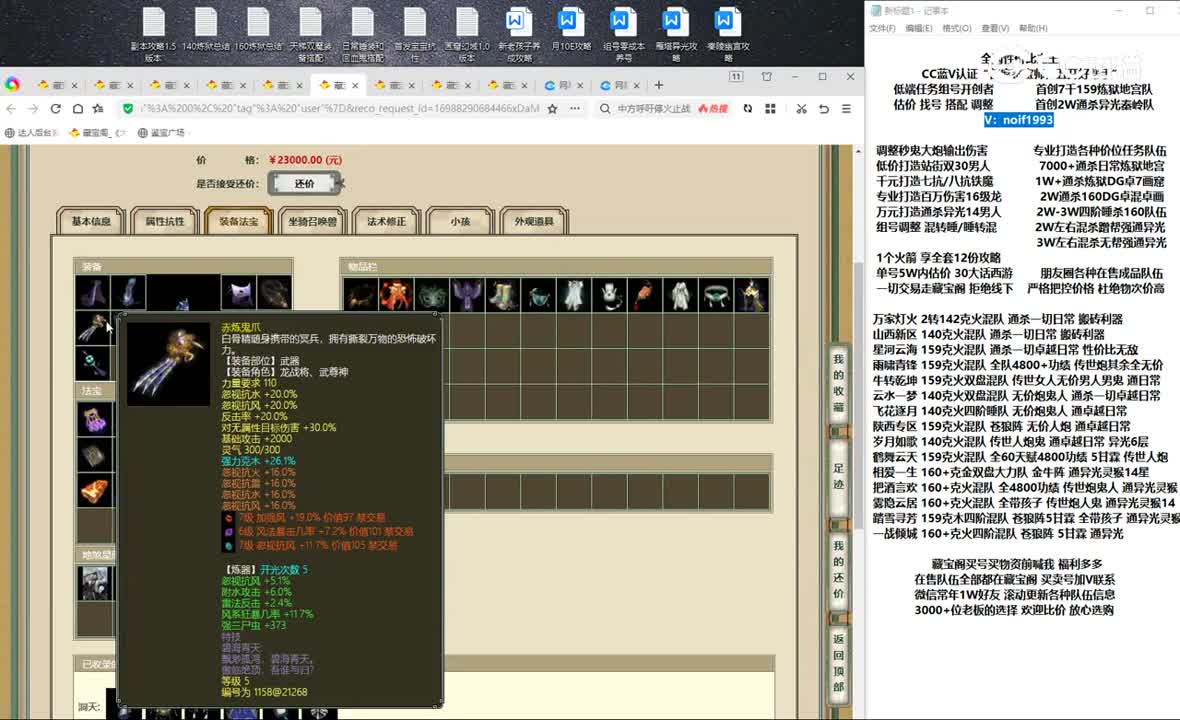1180x720 pixels.
Task: Open 我的收藏 in the right sidebar
Action: tap(838, 382)
